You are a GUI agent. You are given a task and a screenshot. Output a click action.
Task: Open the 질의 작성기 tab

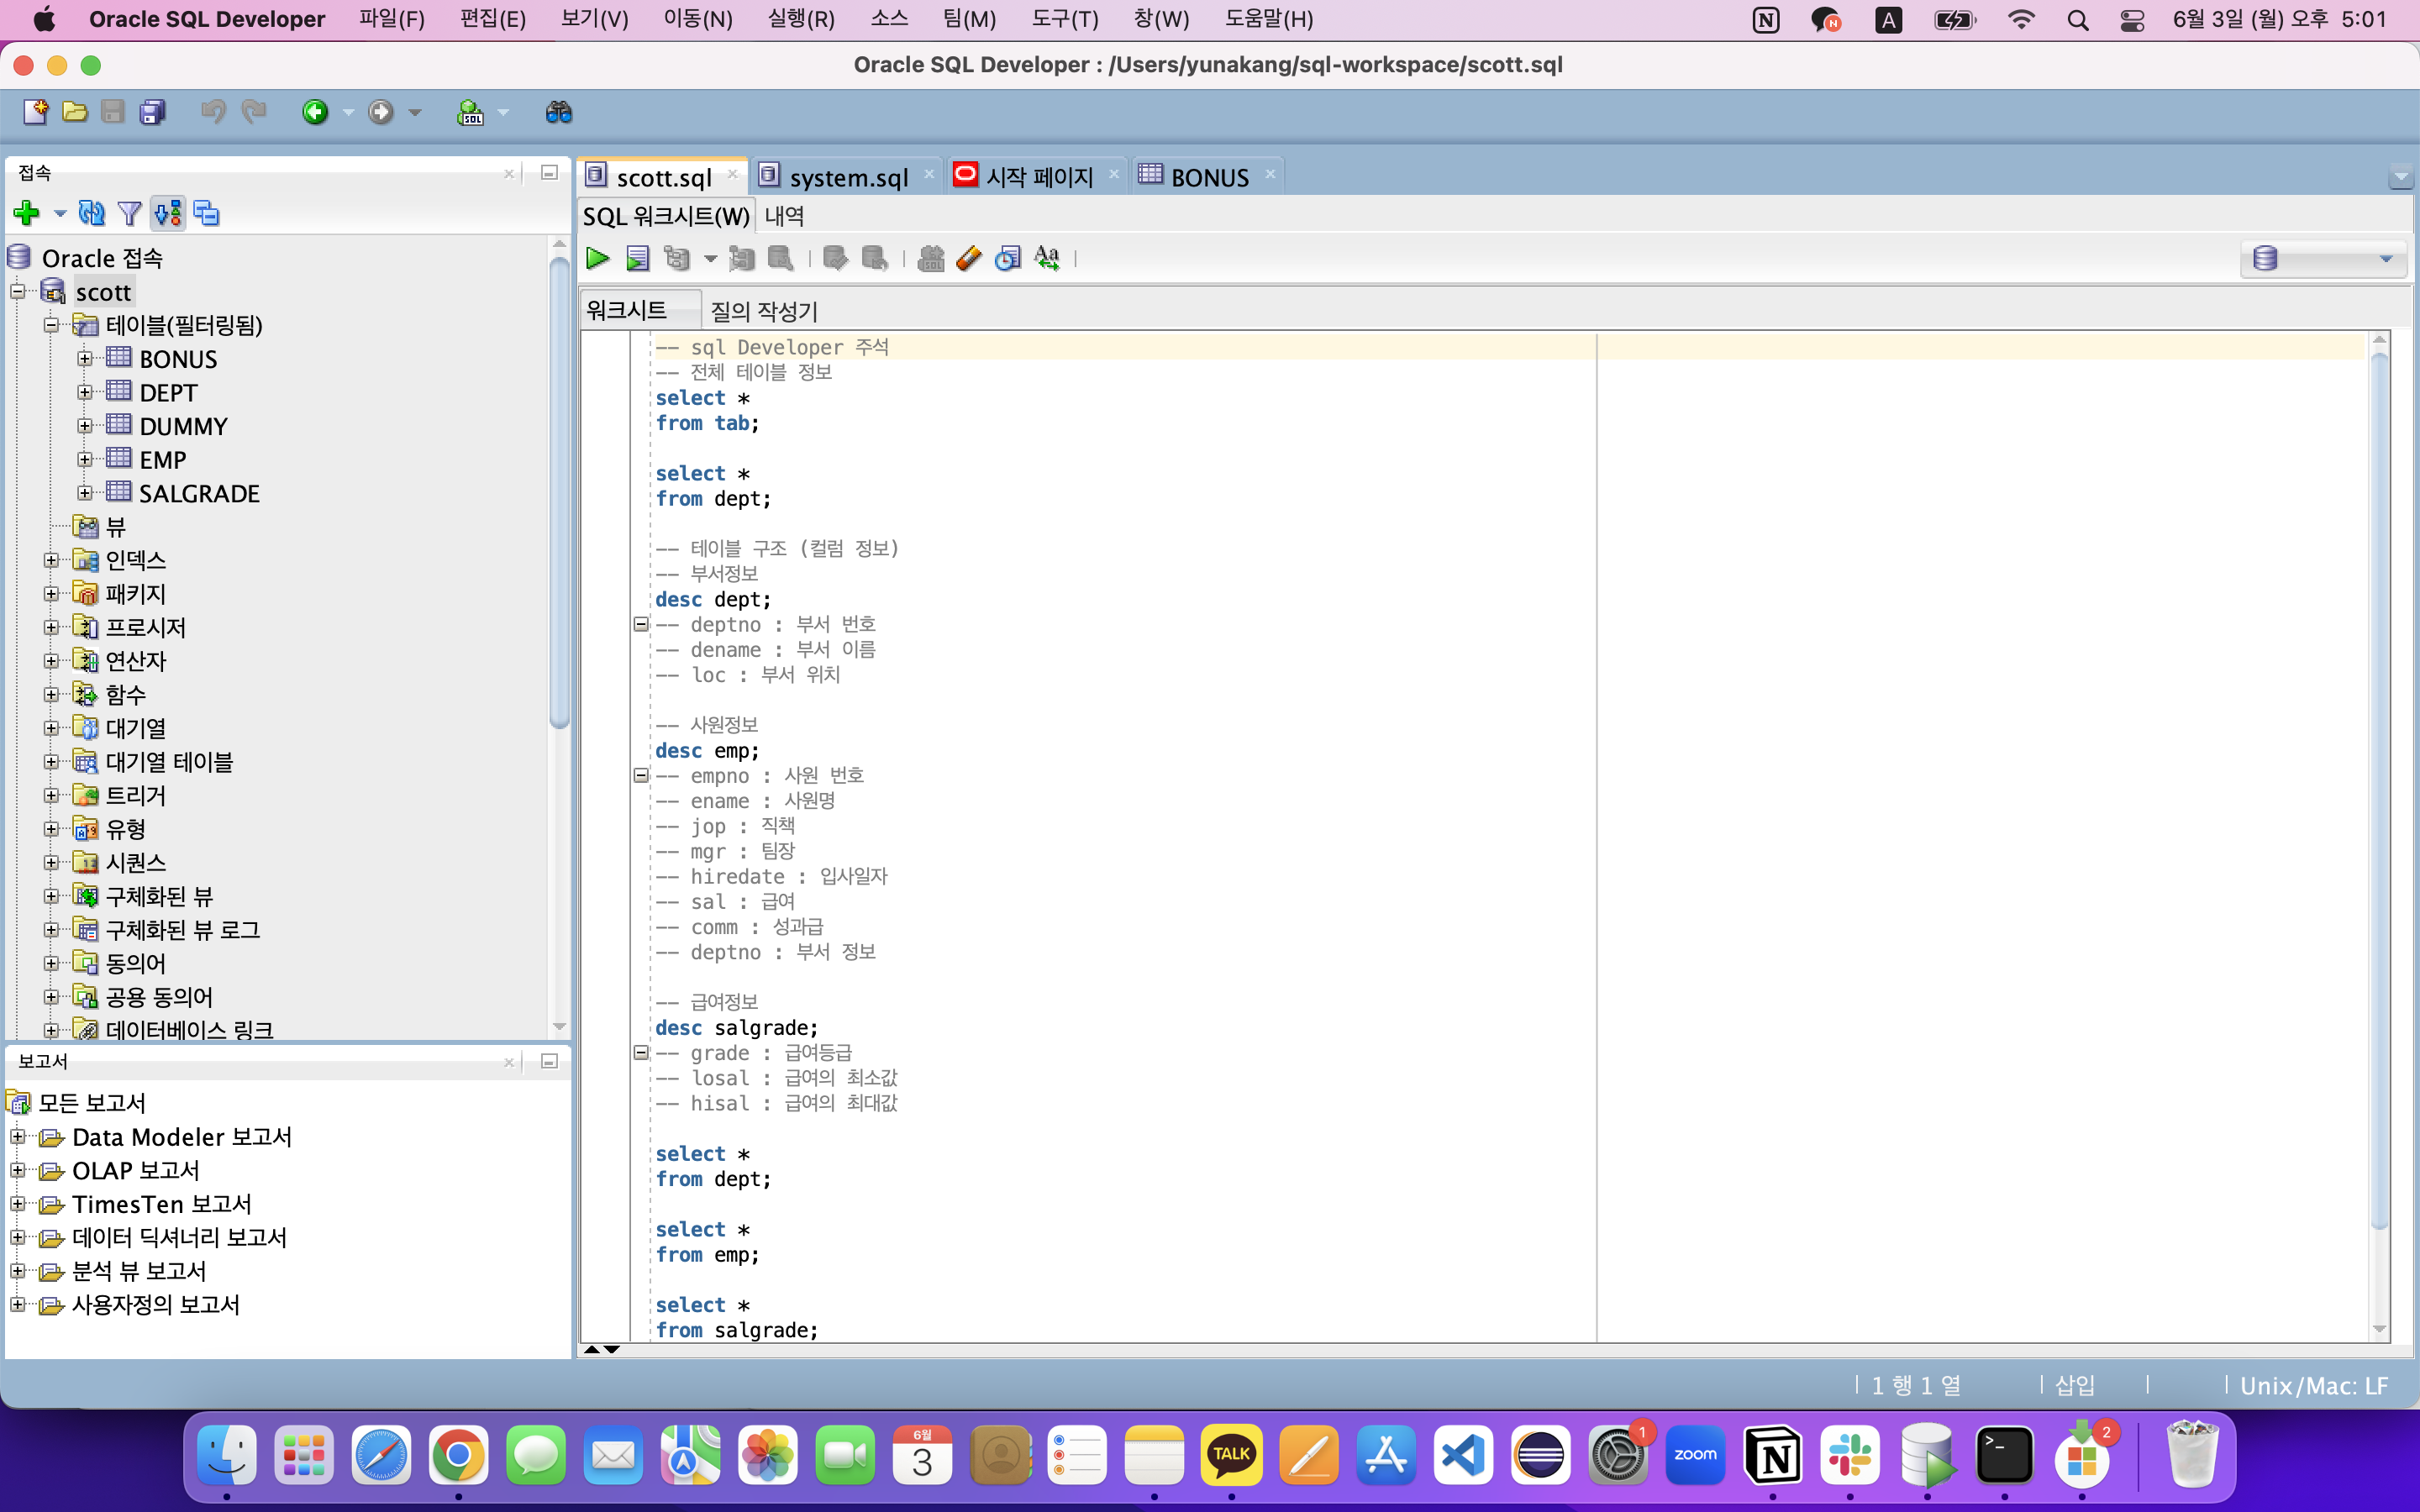tap(764, 311)
